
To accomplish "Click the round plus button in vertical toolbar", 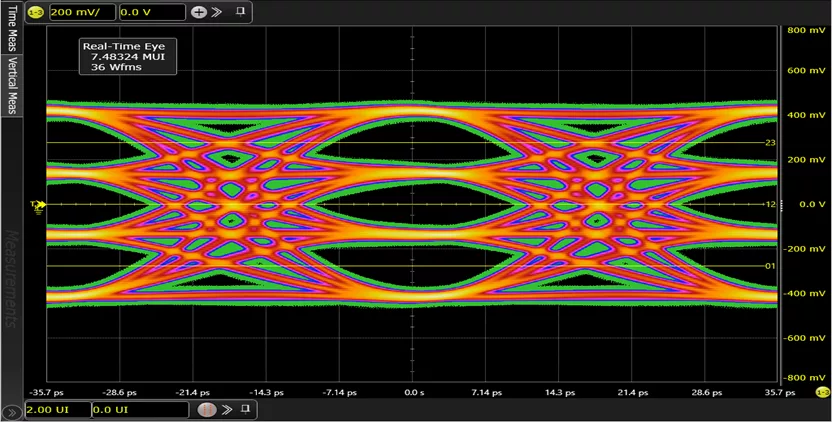I will (x=198, y=12).
